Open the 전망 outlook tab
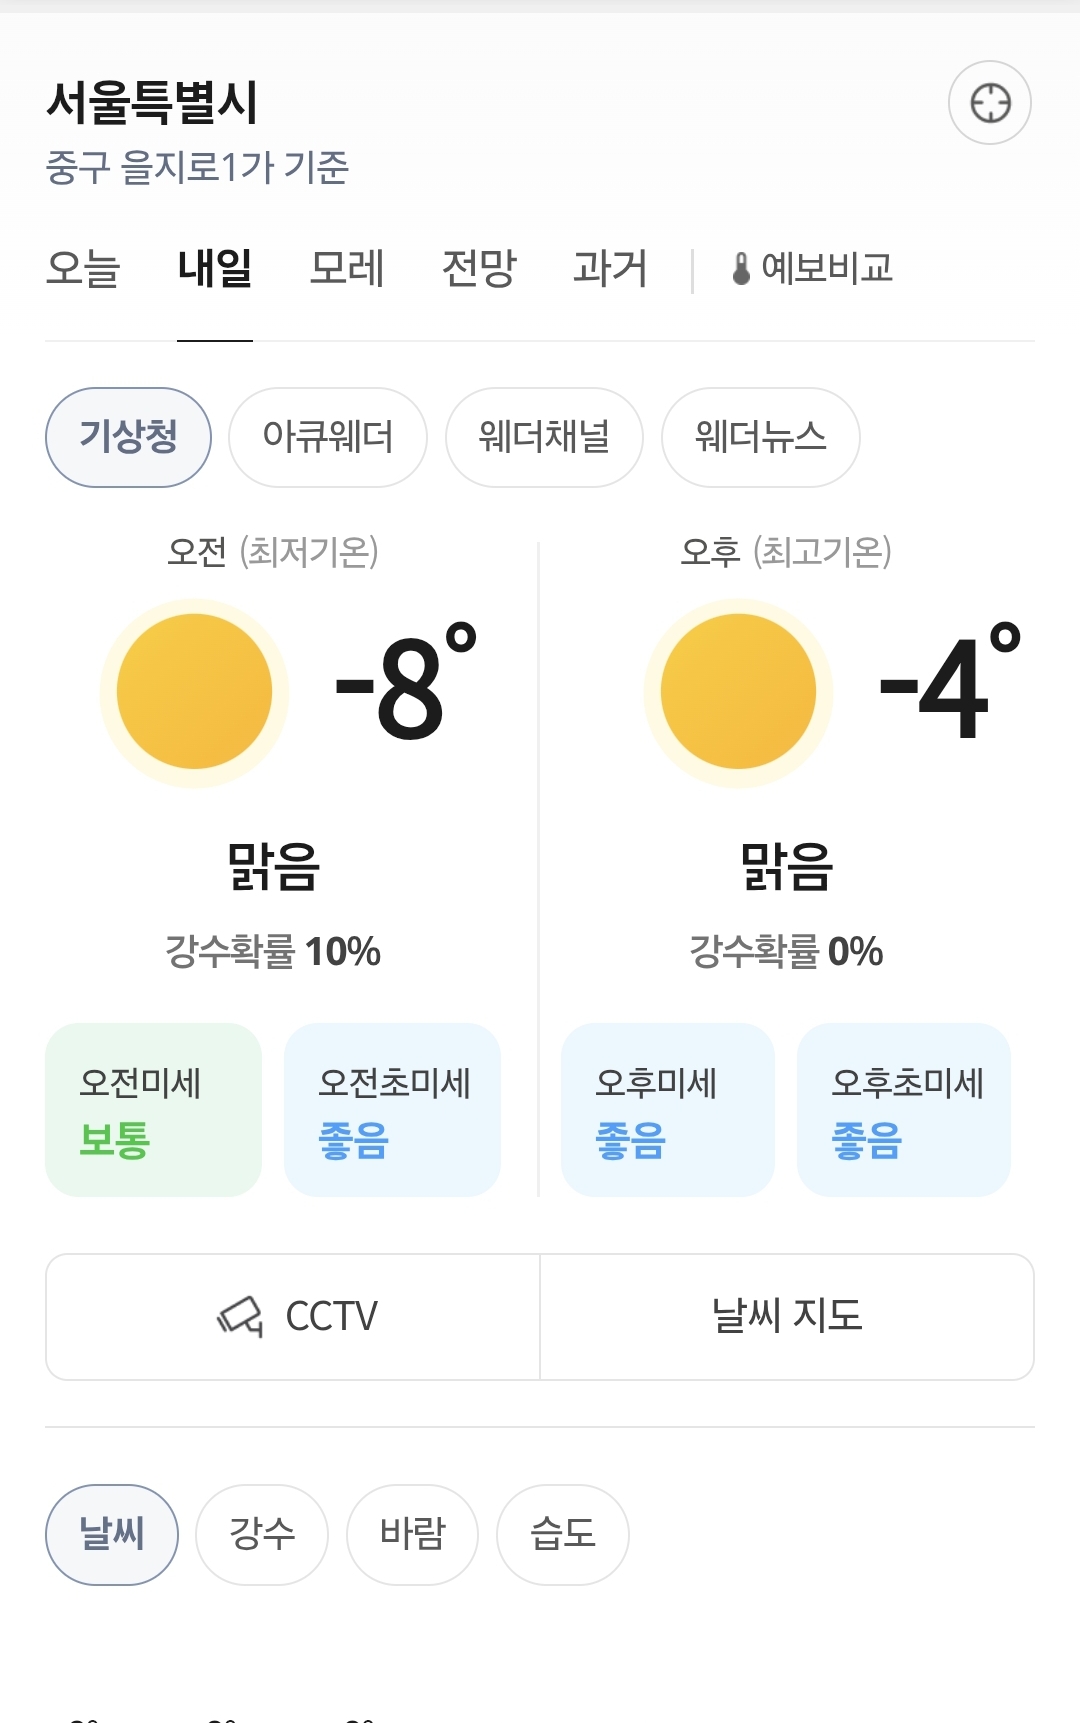Viewport: 1080px width, 1723px height. pos(479,268)
